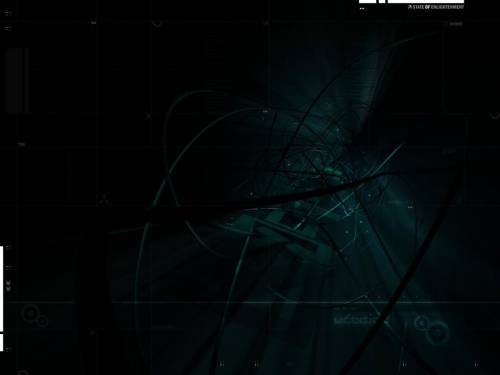Click the short white bar at lower-left edge
The image size is (500, 375).
[2, 342]
